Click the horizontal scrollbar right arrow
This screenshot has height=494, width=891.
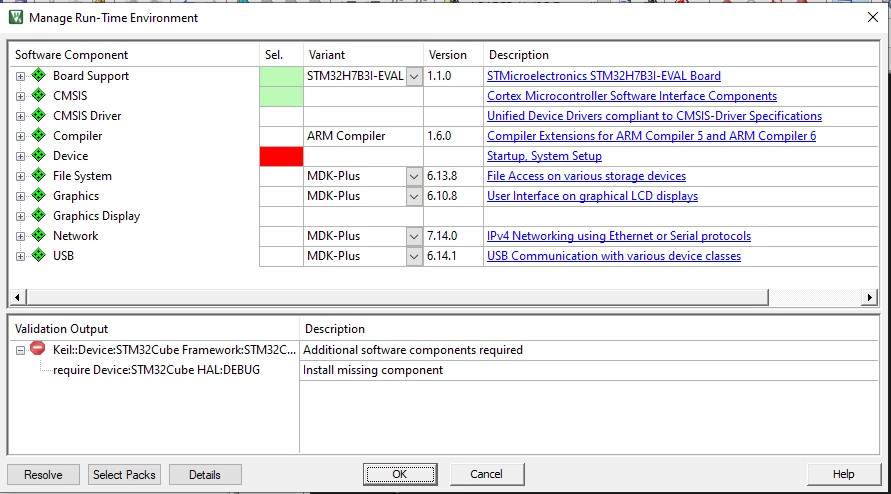pyautogui.click(x=869, y=297)
